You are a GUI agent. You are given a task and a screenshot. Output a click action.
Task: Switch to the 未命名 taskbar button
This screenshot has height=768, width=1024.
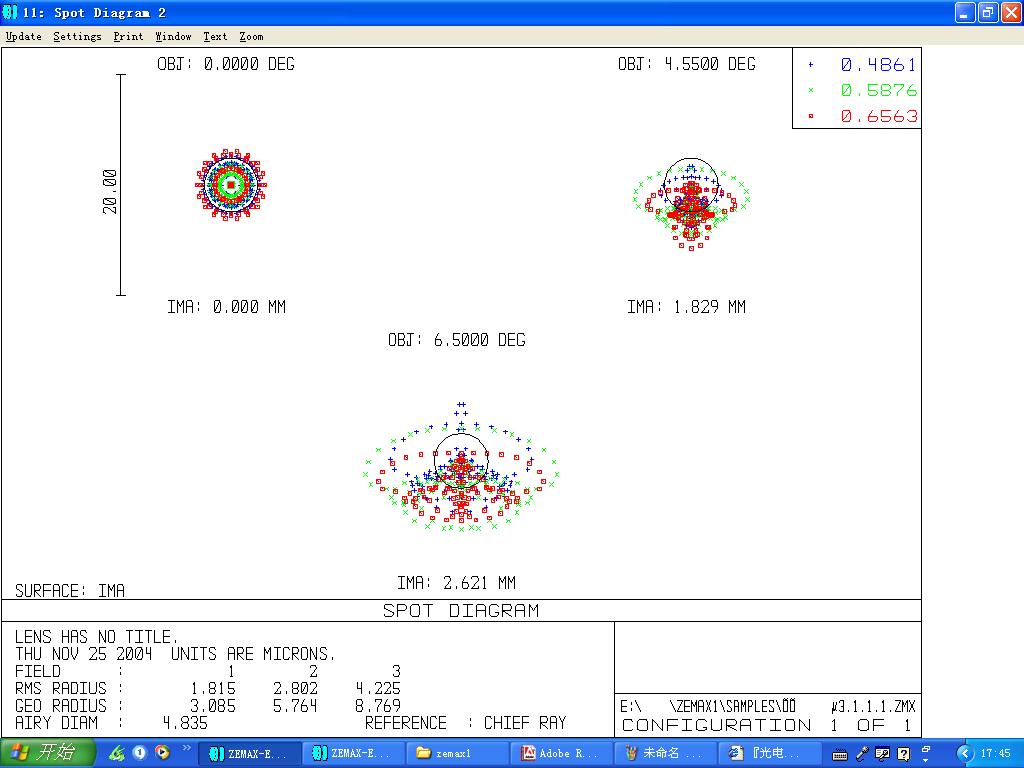[x=664, y=754]
